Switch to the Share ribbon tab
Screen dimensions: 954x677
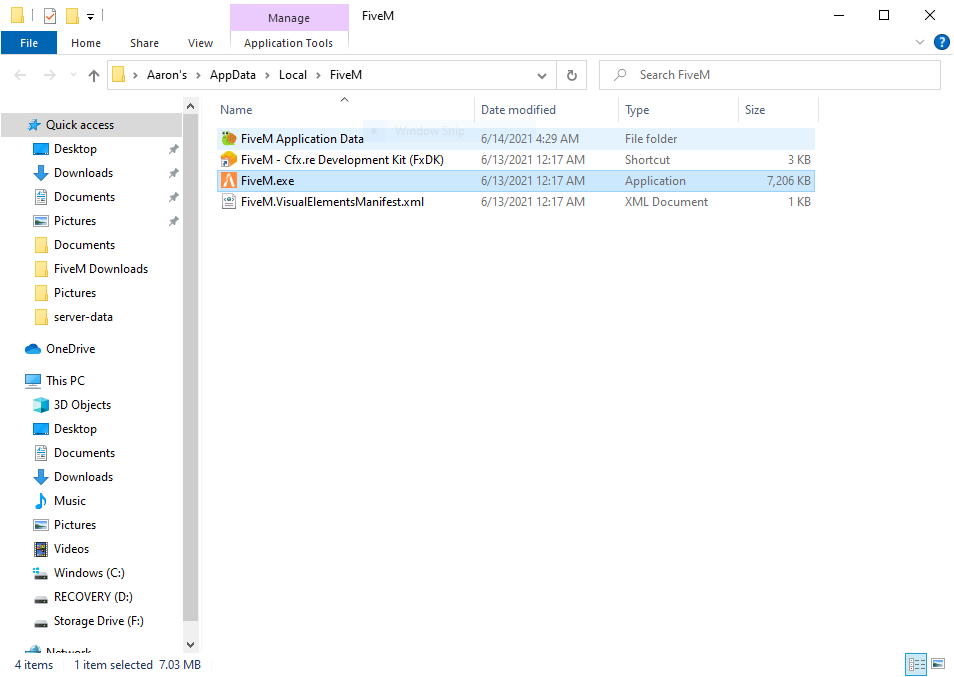pos(144,43)
